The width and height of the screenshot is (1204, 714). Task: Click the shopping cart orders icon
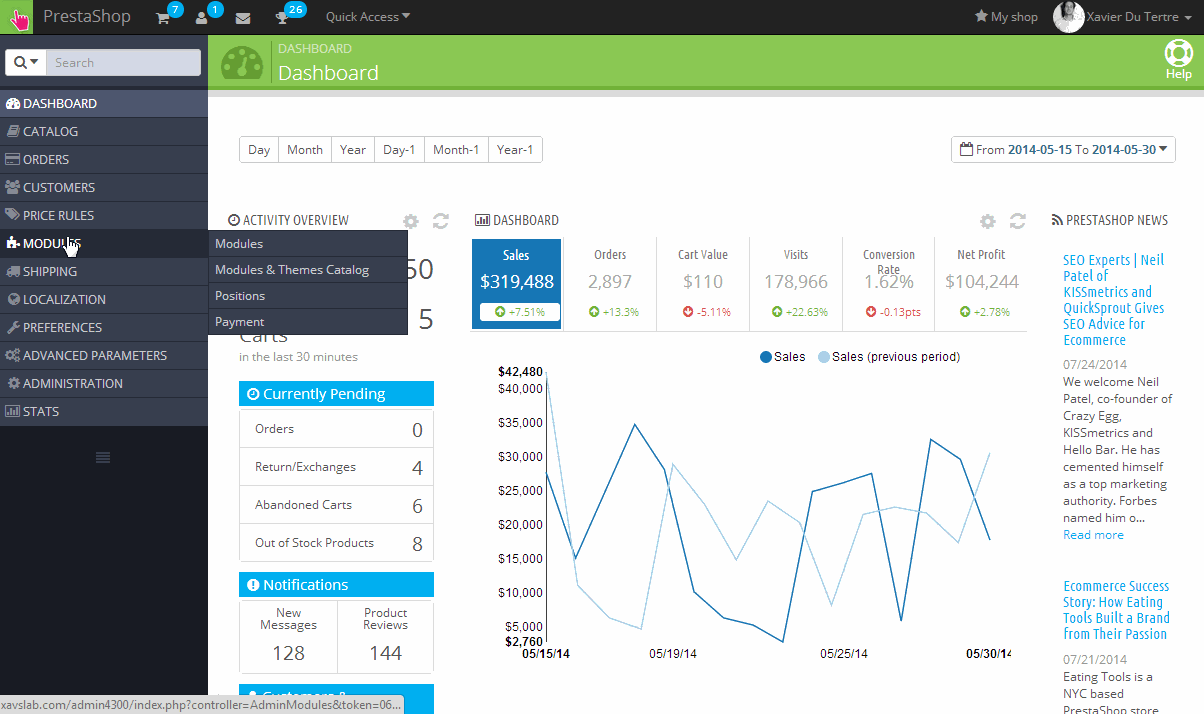tap(163, 18)
